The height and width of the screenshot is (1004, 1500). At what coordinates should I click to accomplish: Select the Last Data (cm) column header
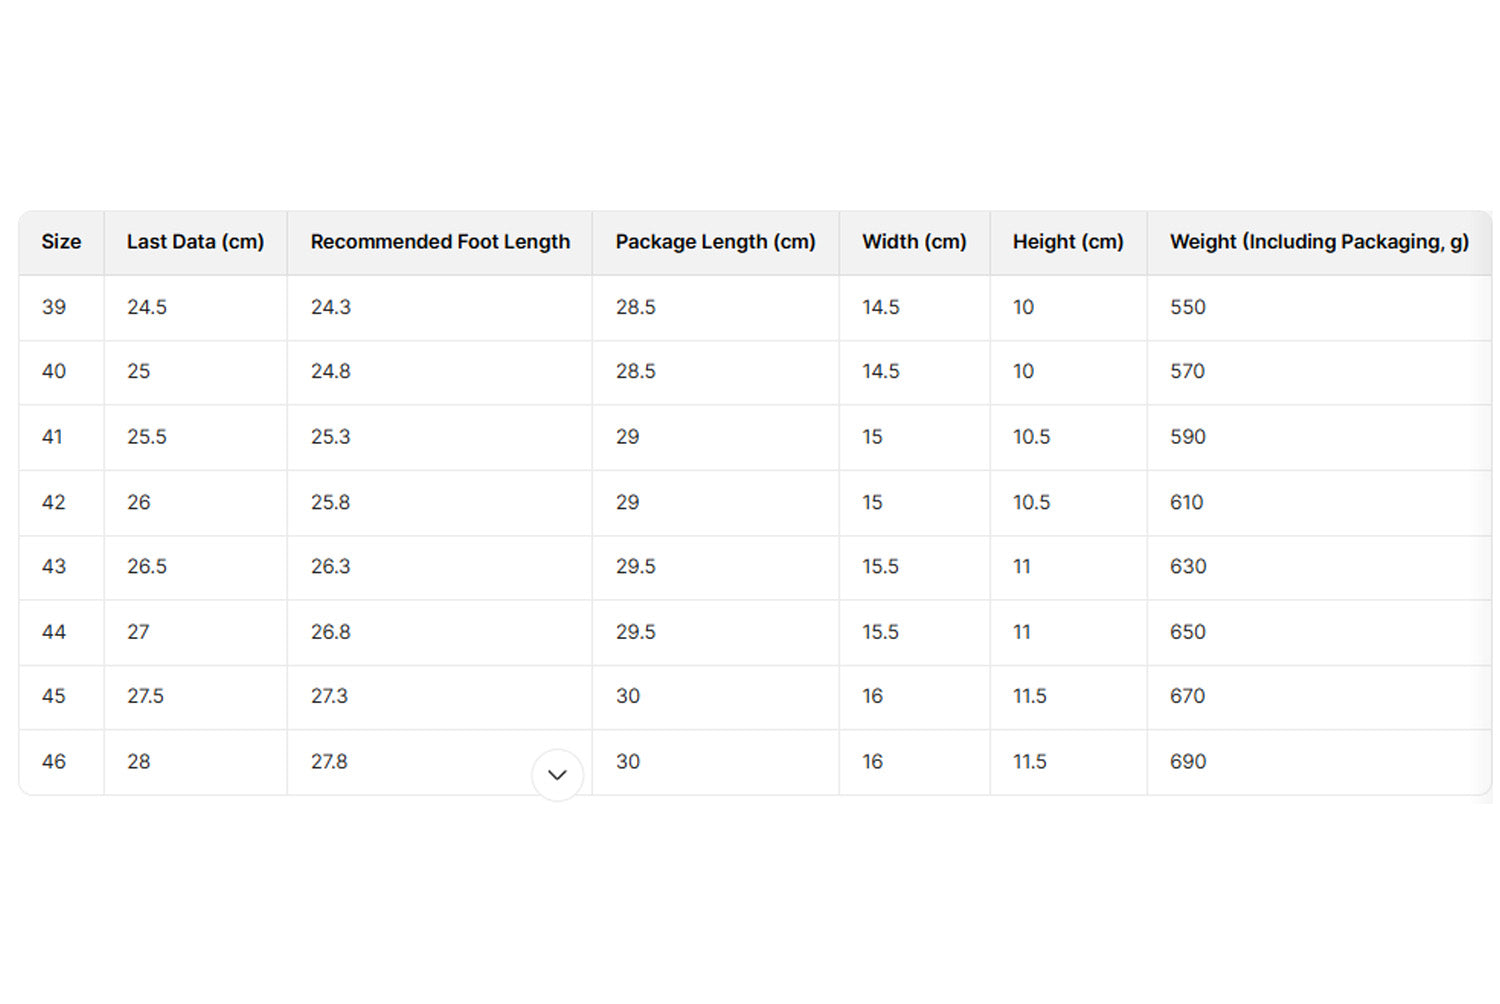tap(195, 242)
